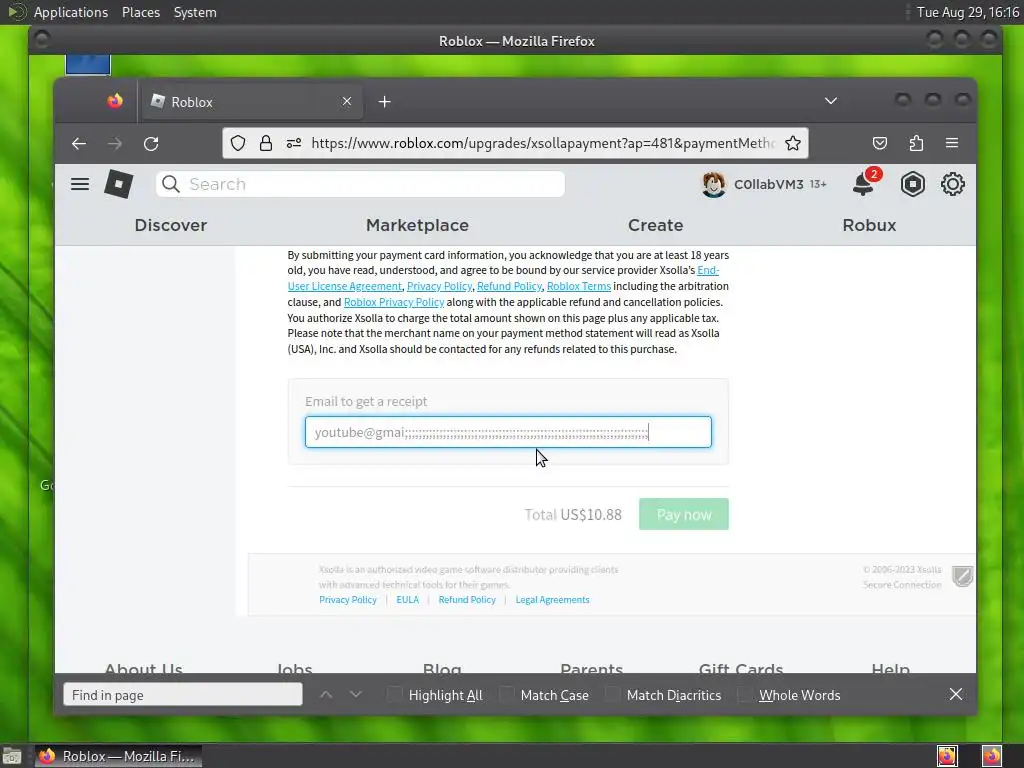Open the Xsolla Privacy Policy link in terms
1024x768 pixels.
click(x=439, y=286)
